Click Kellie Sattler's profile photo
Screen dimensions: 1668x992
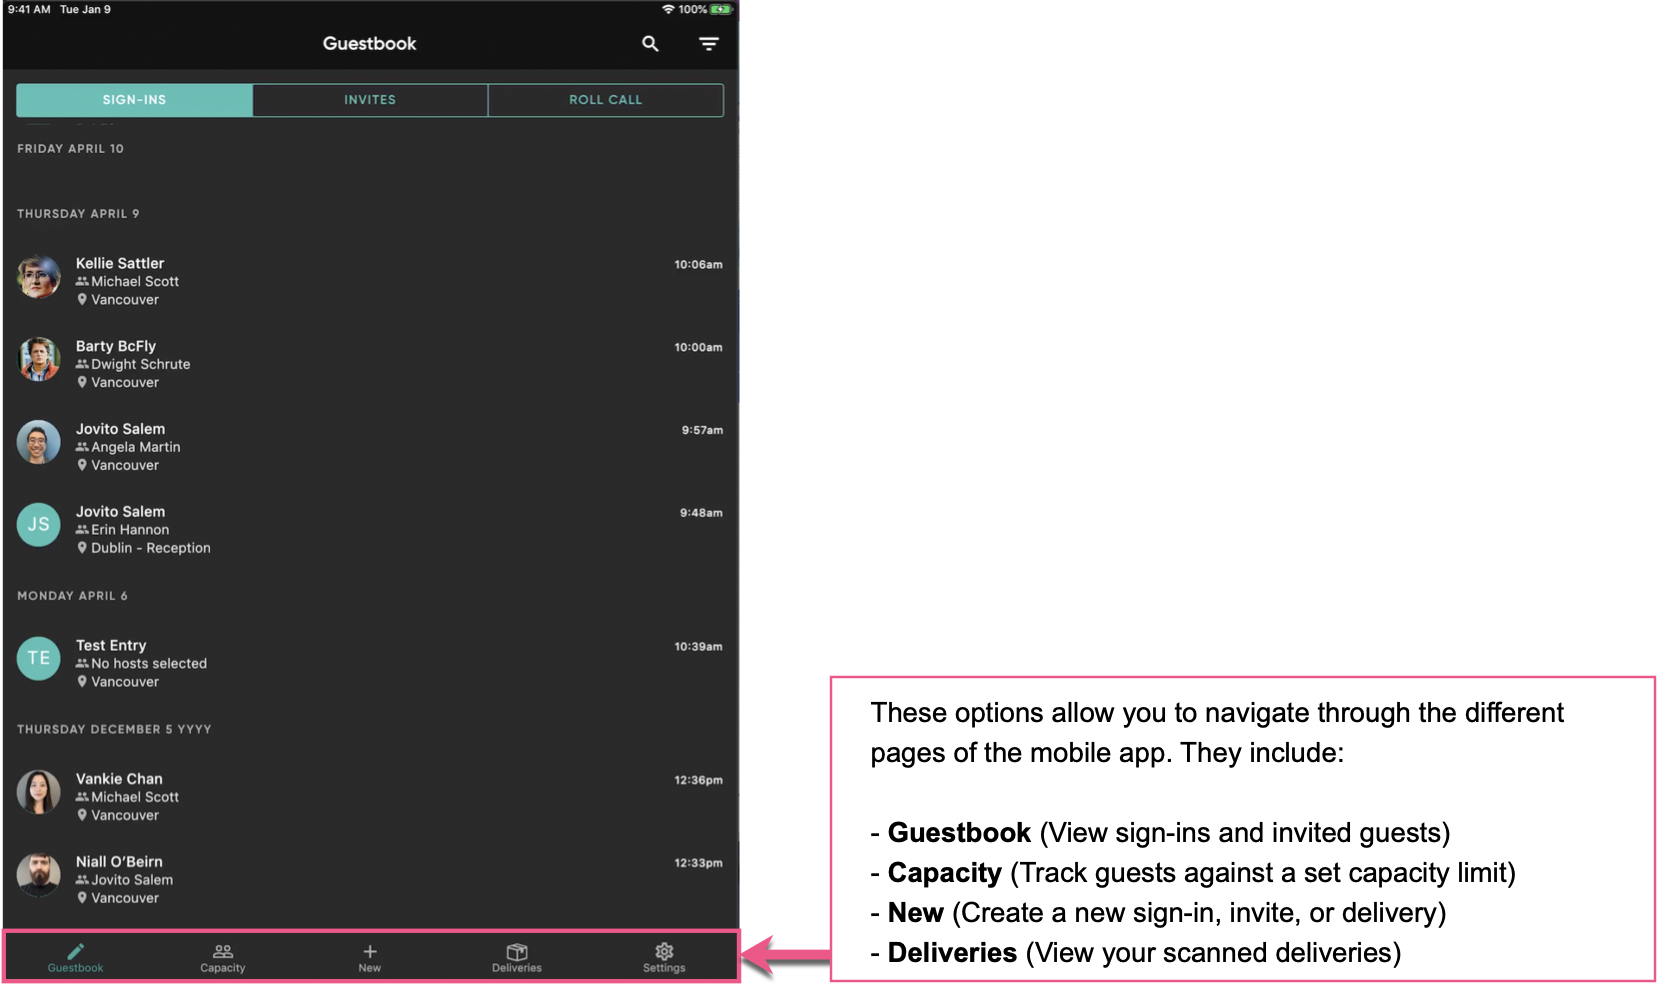tap(38, 277)
